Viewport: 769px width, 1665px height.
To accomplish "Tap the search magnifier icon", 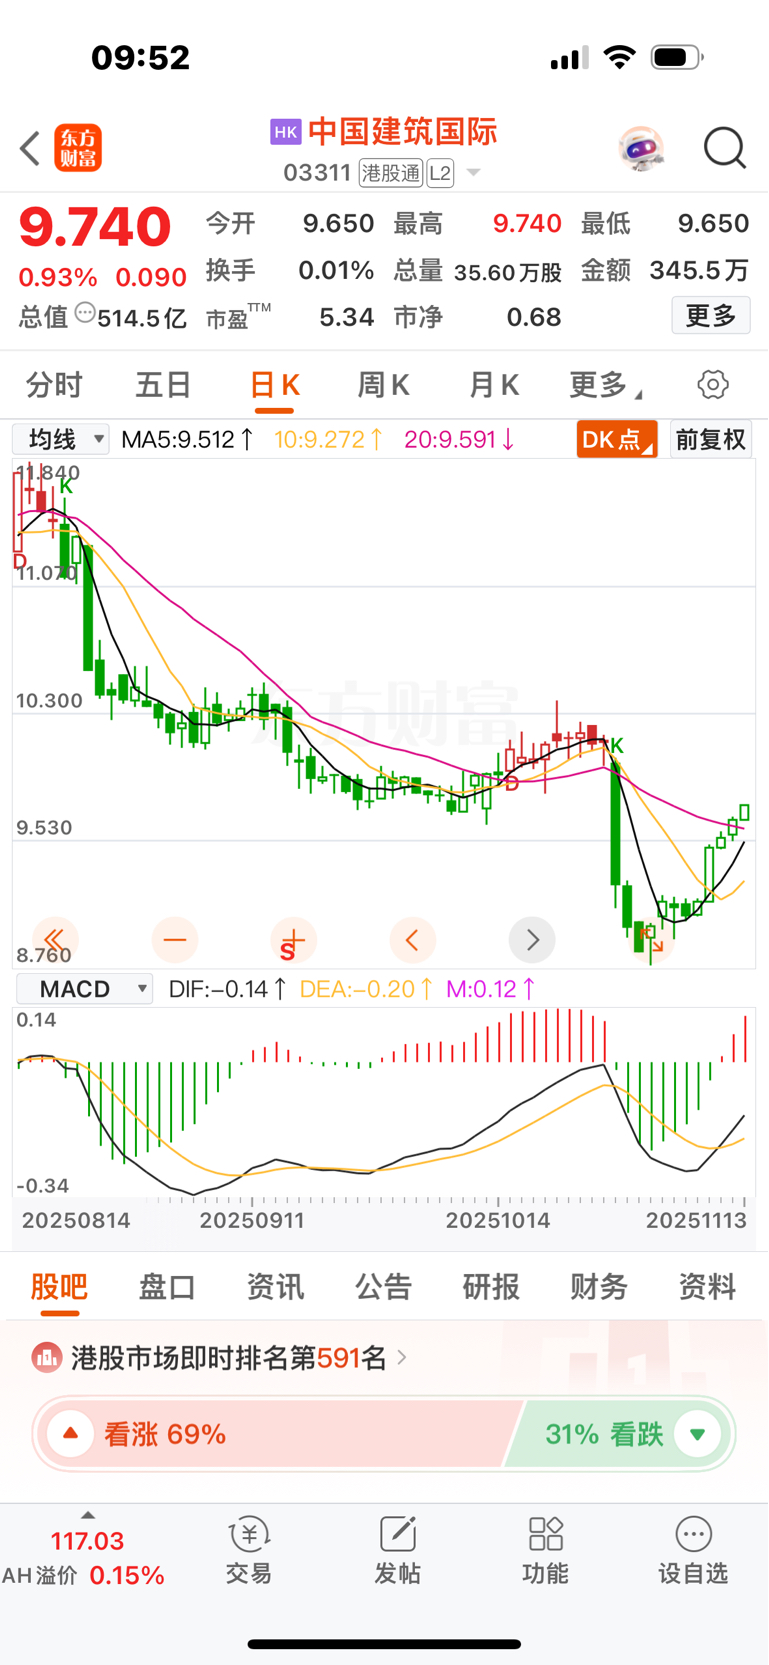I will click(725, 149).
